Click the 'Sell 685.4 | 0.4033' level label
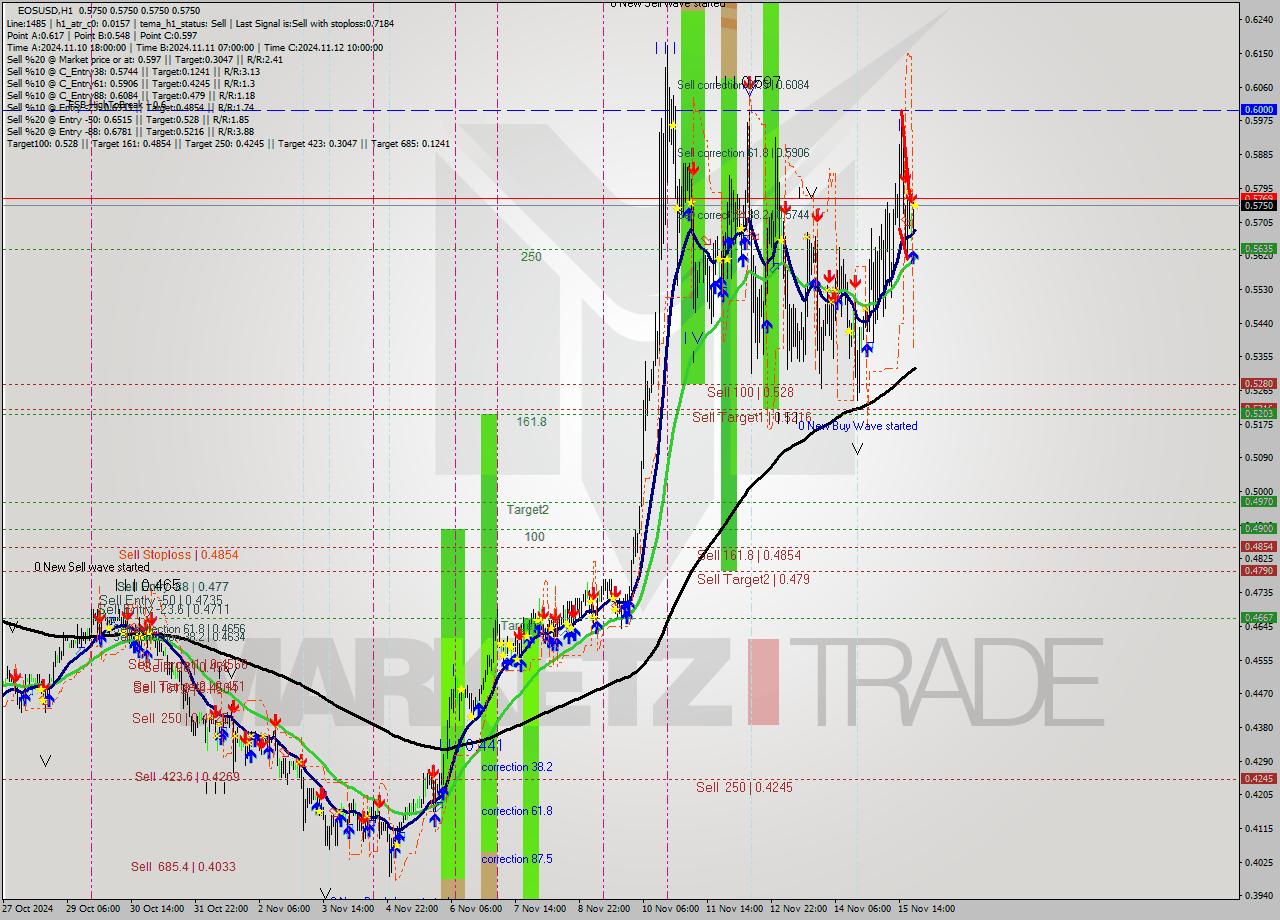1280x920 pixels. (183, 867)
